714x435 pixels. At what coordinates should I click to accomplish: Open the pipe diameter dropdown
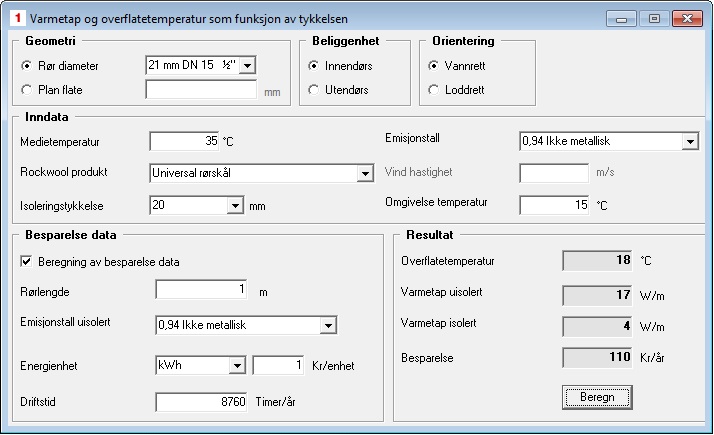coord(247,65)
